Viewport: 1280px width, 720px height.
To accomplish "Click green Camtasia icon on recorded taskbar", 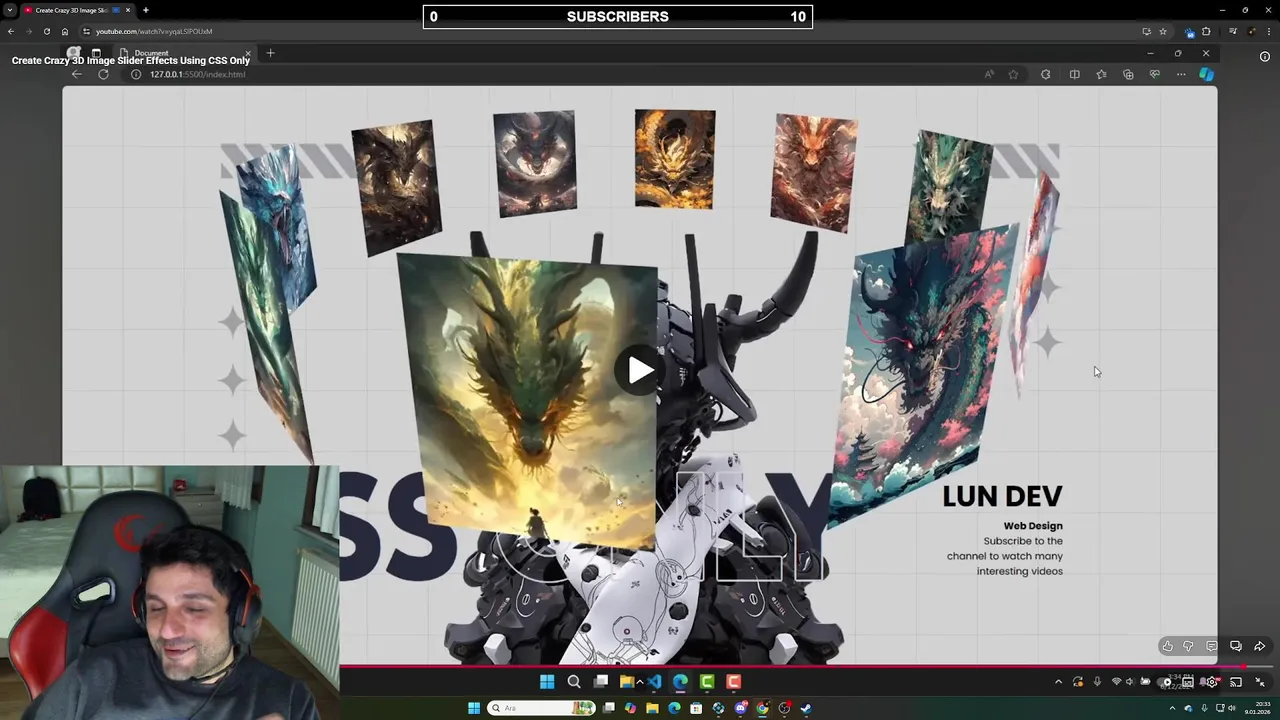I will click(707, 682).
